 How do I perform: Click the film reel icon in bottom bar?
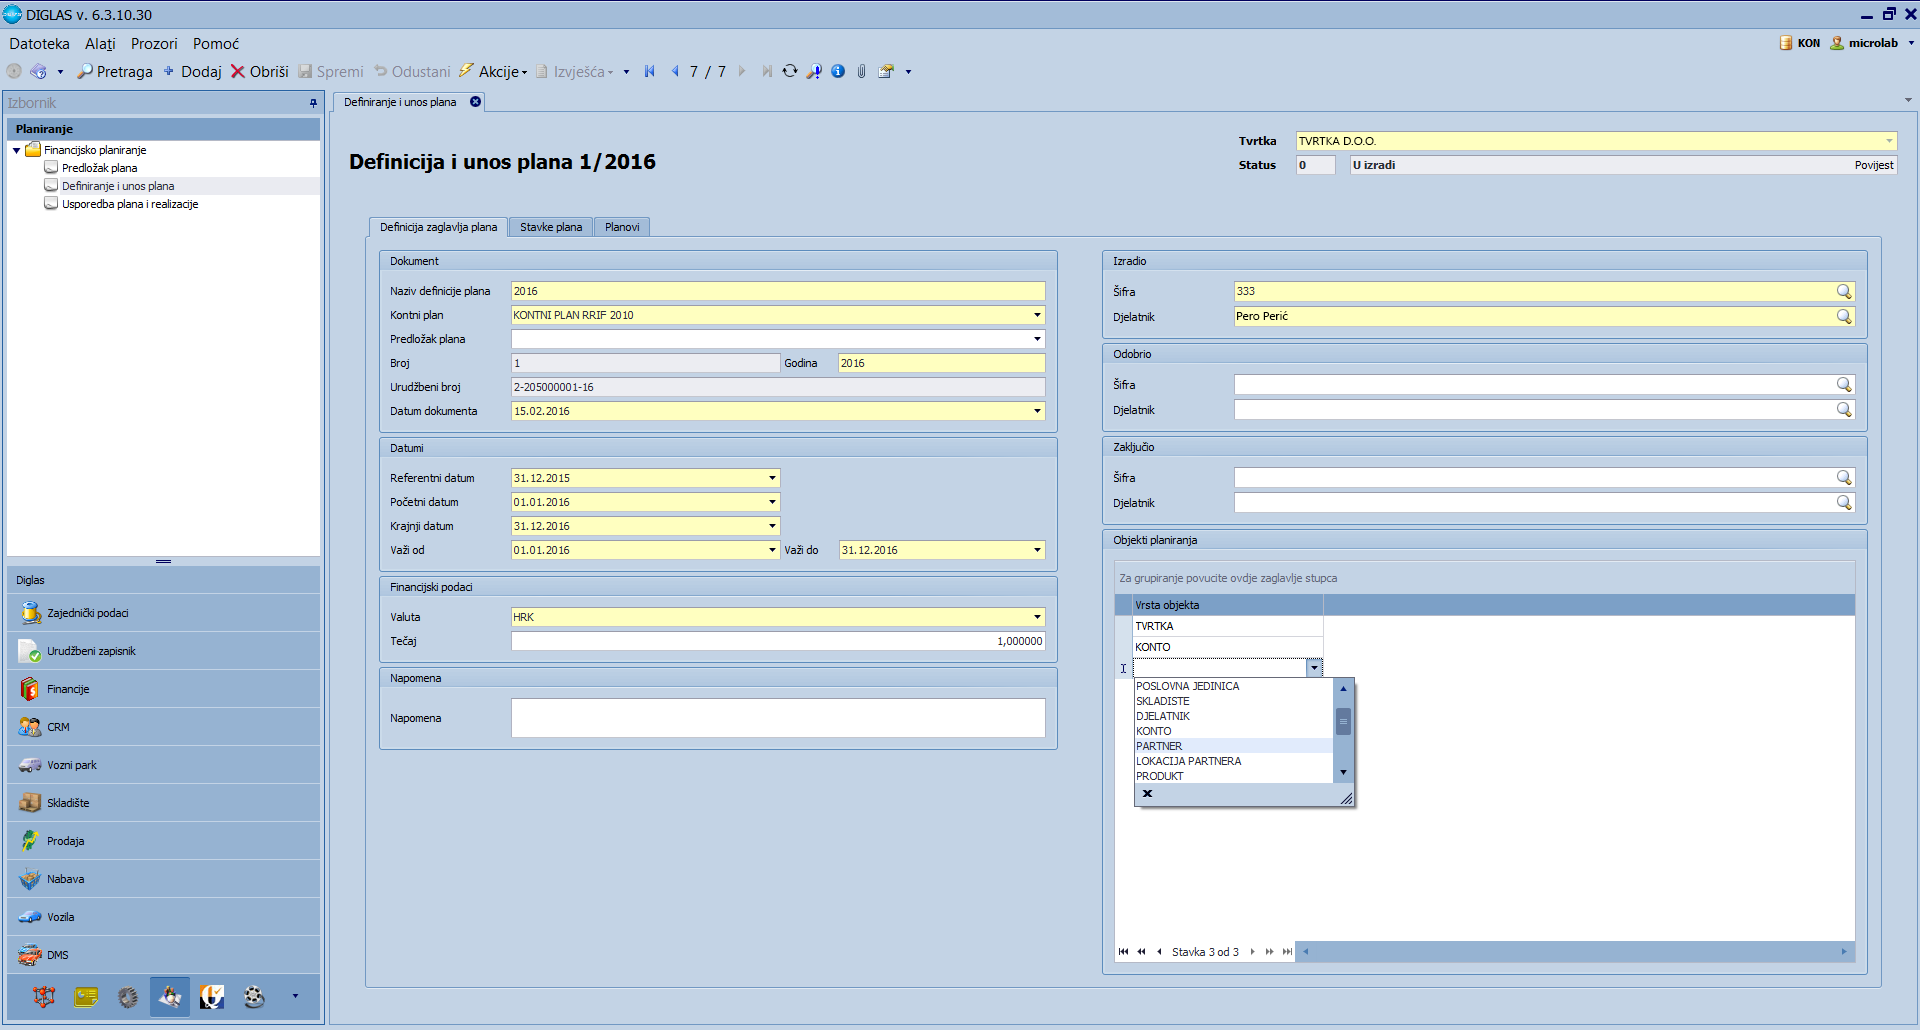coord(254,996)
